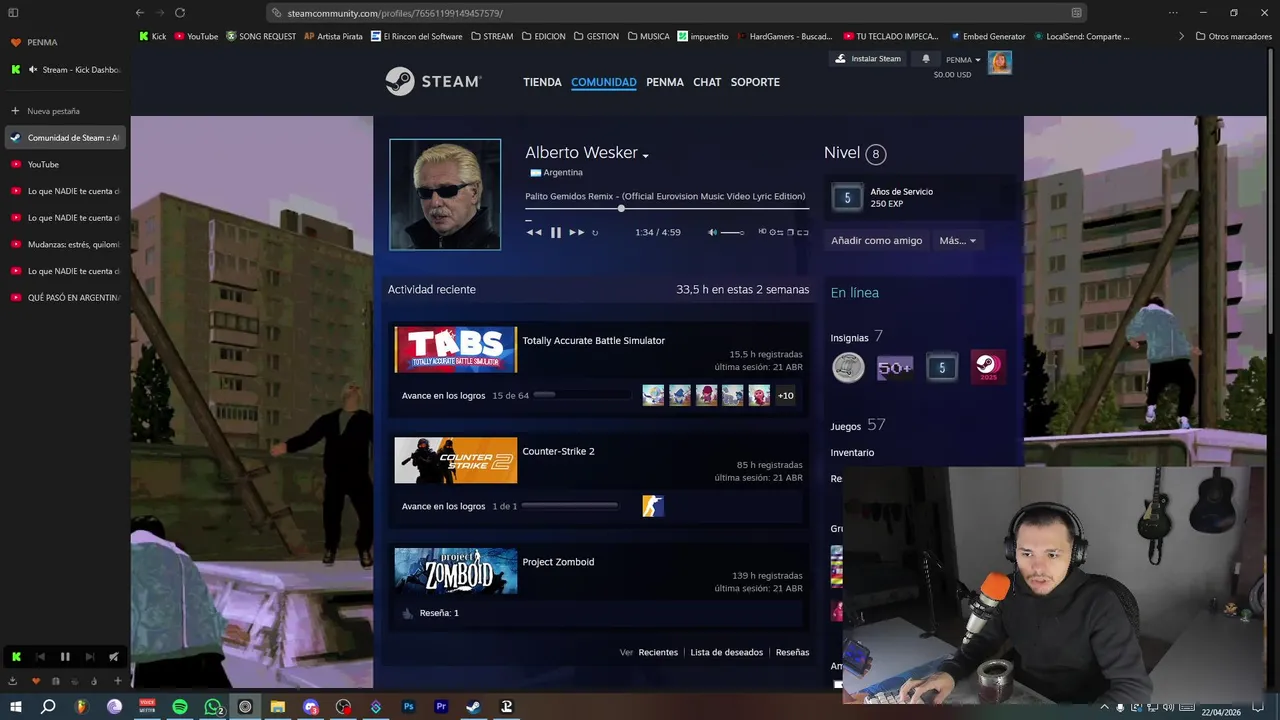
Task: Open Lista de deseados link
Action: [x=726, y=653]
